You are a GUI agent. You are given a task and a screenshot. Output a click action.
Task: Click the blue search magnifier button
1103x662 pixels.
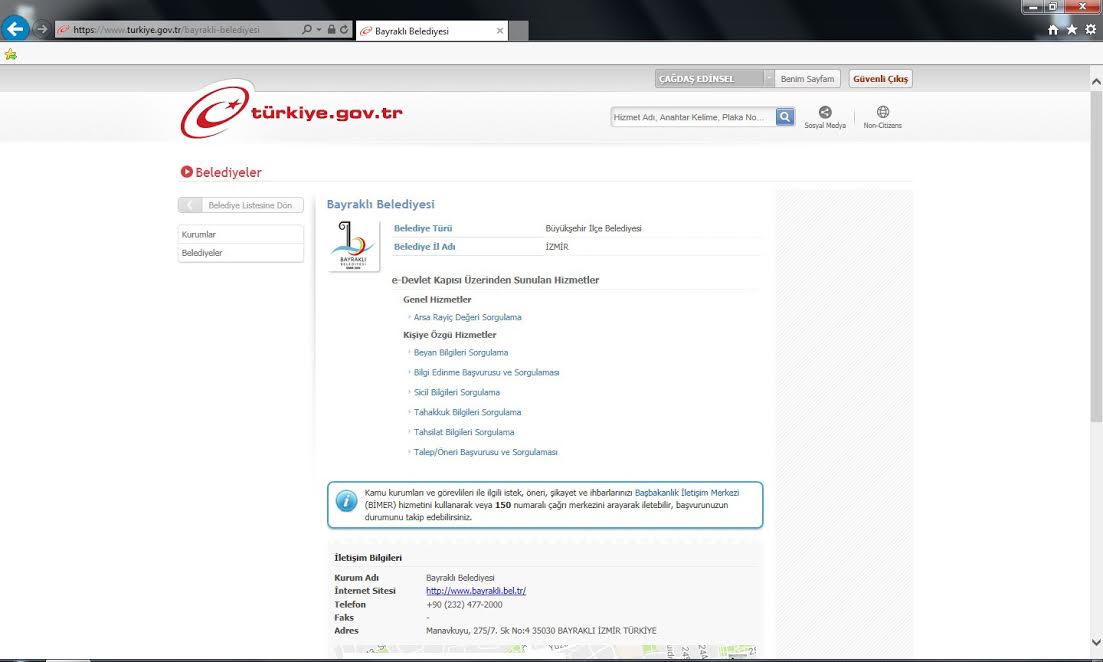pyautogui.click(x=785, y=117)
